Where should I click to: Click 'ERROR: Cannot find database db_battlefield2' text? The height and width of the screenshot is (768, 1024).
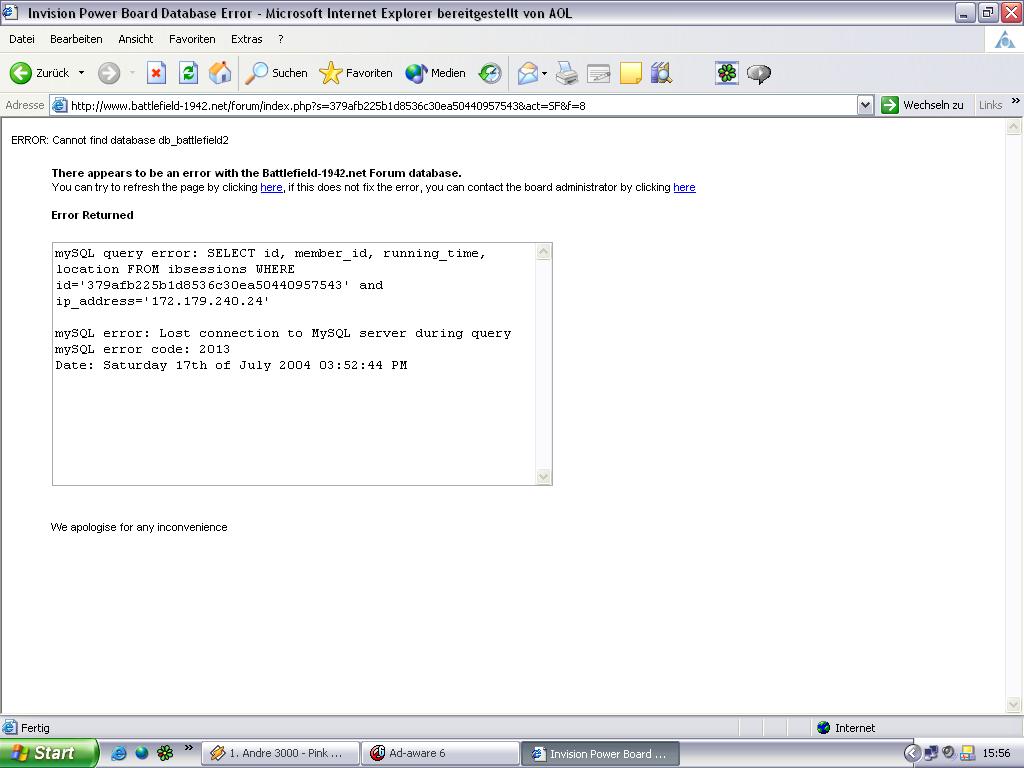pos(120,140)
